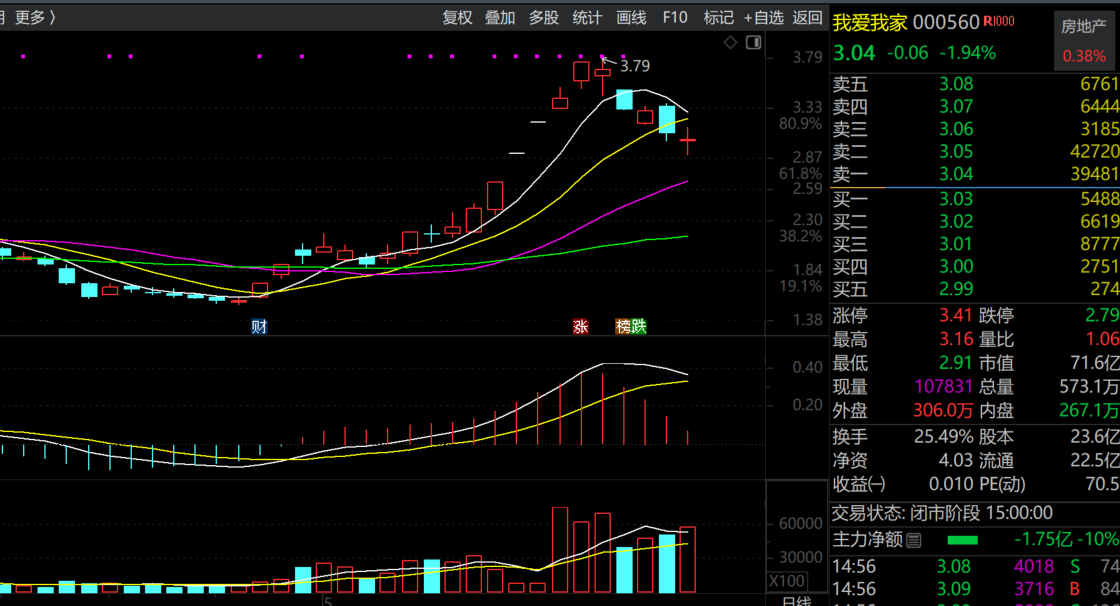Select the 买四 bid row at 3.00

click(x=976, y=267)
